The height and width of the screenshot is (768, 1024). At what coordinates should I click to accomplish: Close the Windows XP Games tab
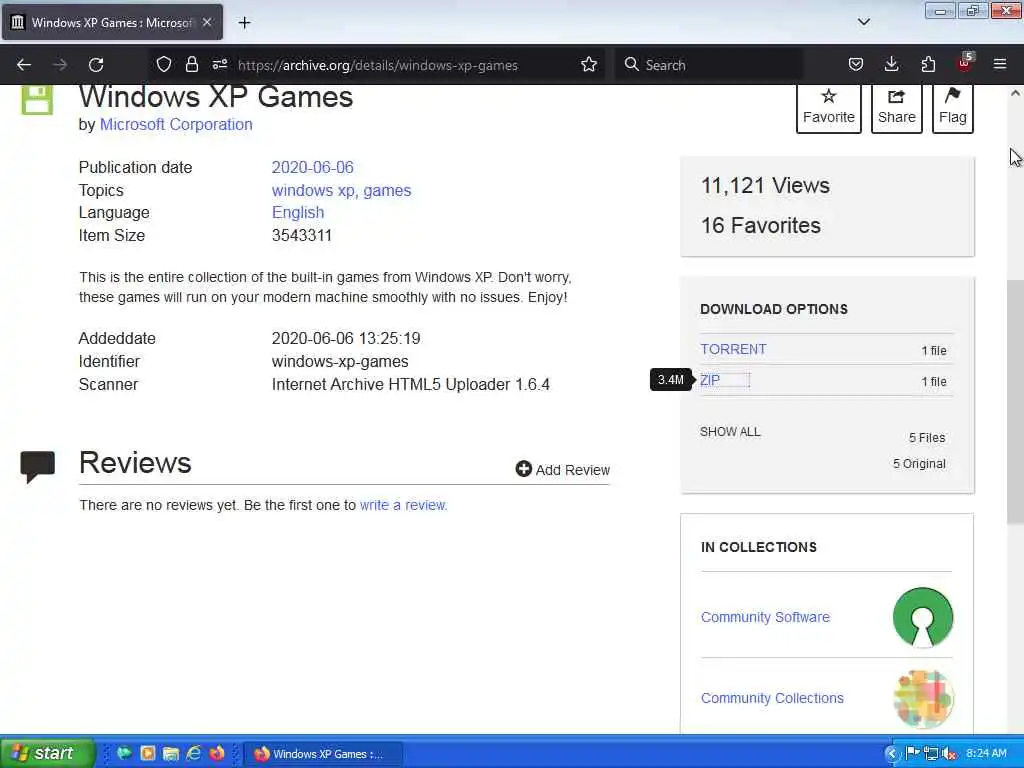(x=207, y=22)
